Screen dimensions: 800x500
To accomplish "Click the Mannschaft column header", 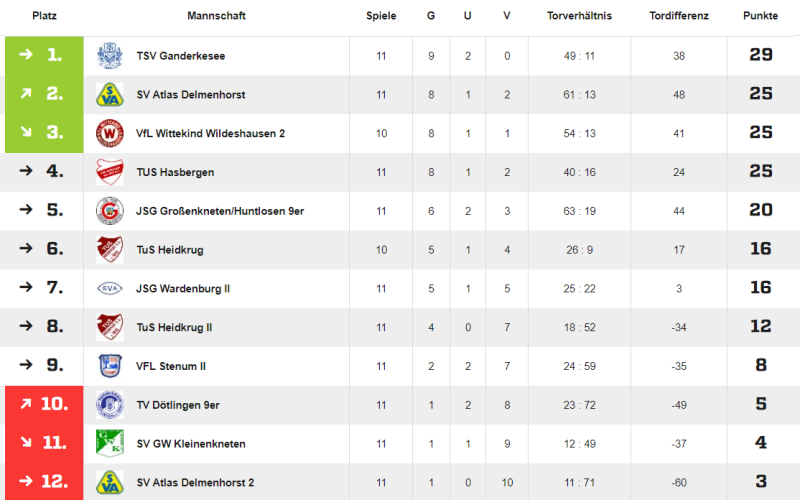I will pos(216,16).
